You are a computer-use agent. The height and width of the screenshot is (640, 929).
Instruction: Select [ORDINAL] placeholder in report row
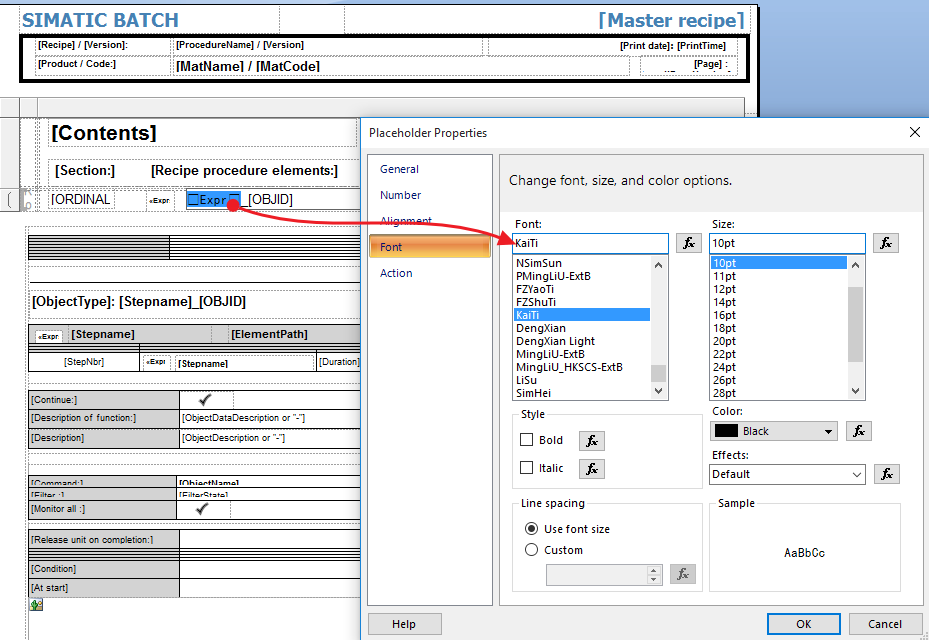(x=81, y=200)
